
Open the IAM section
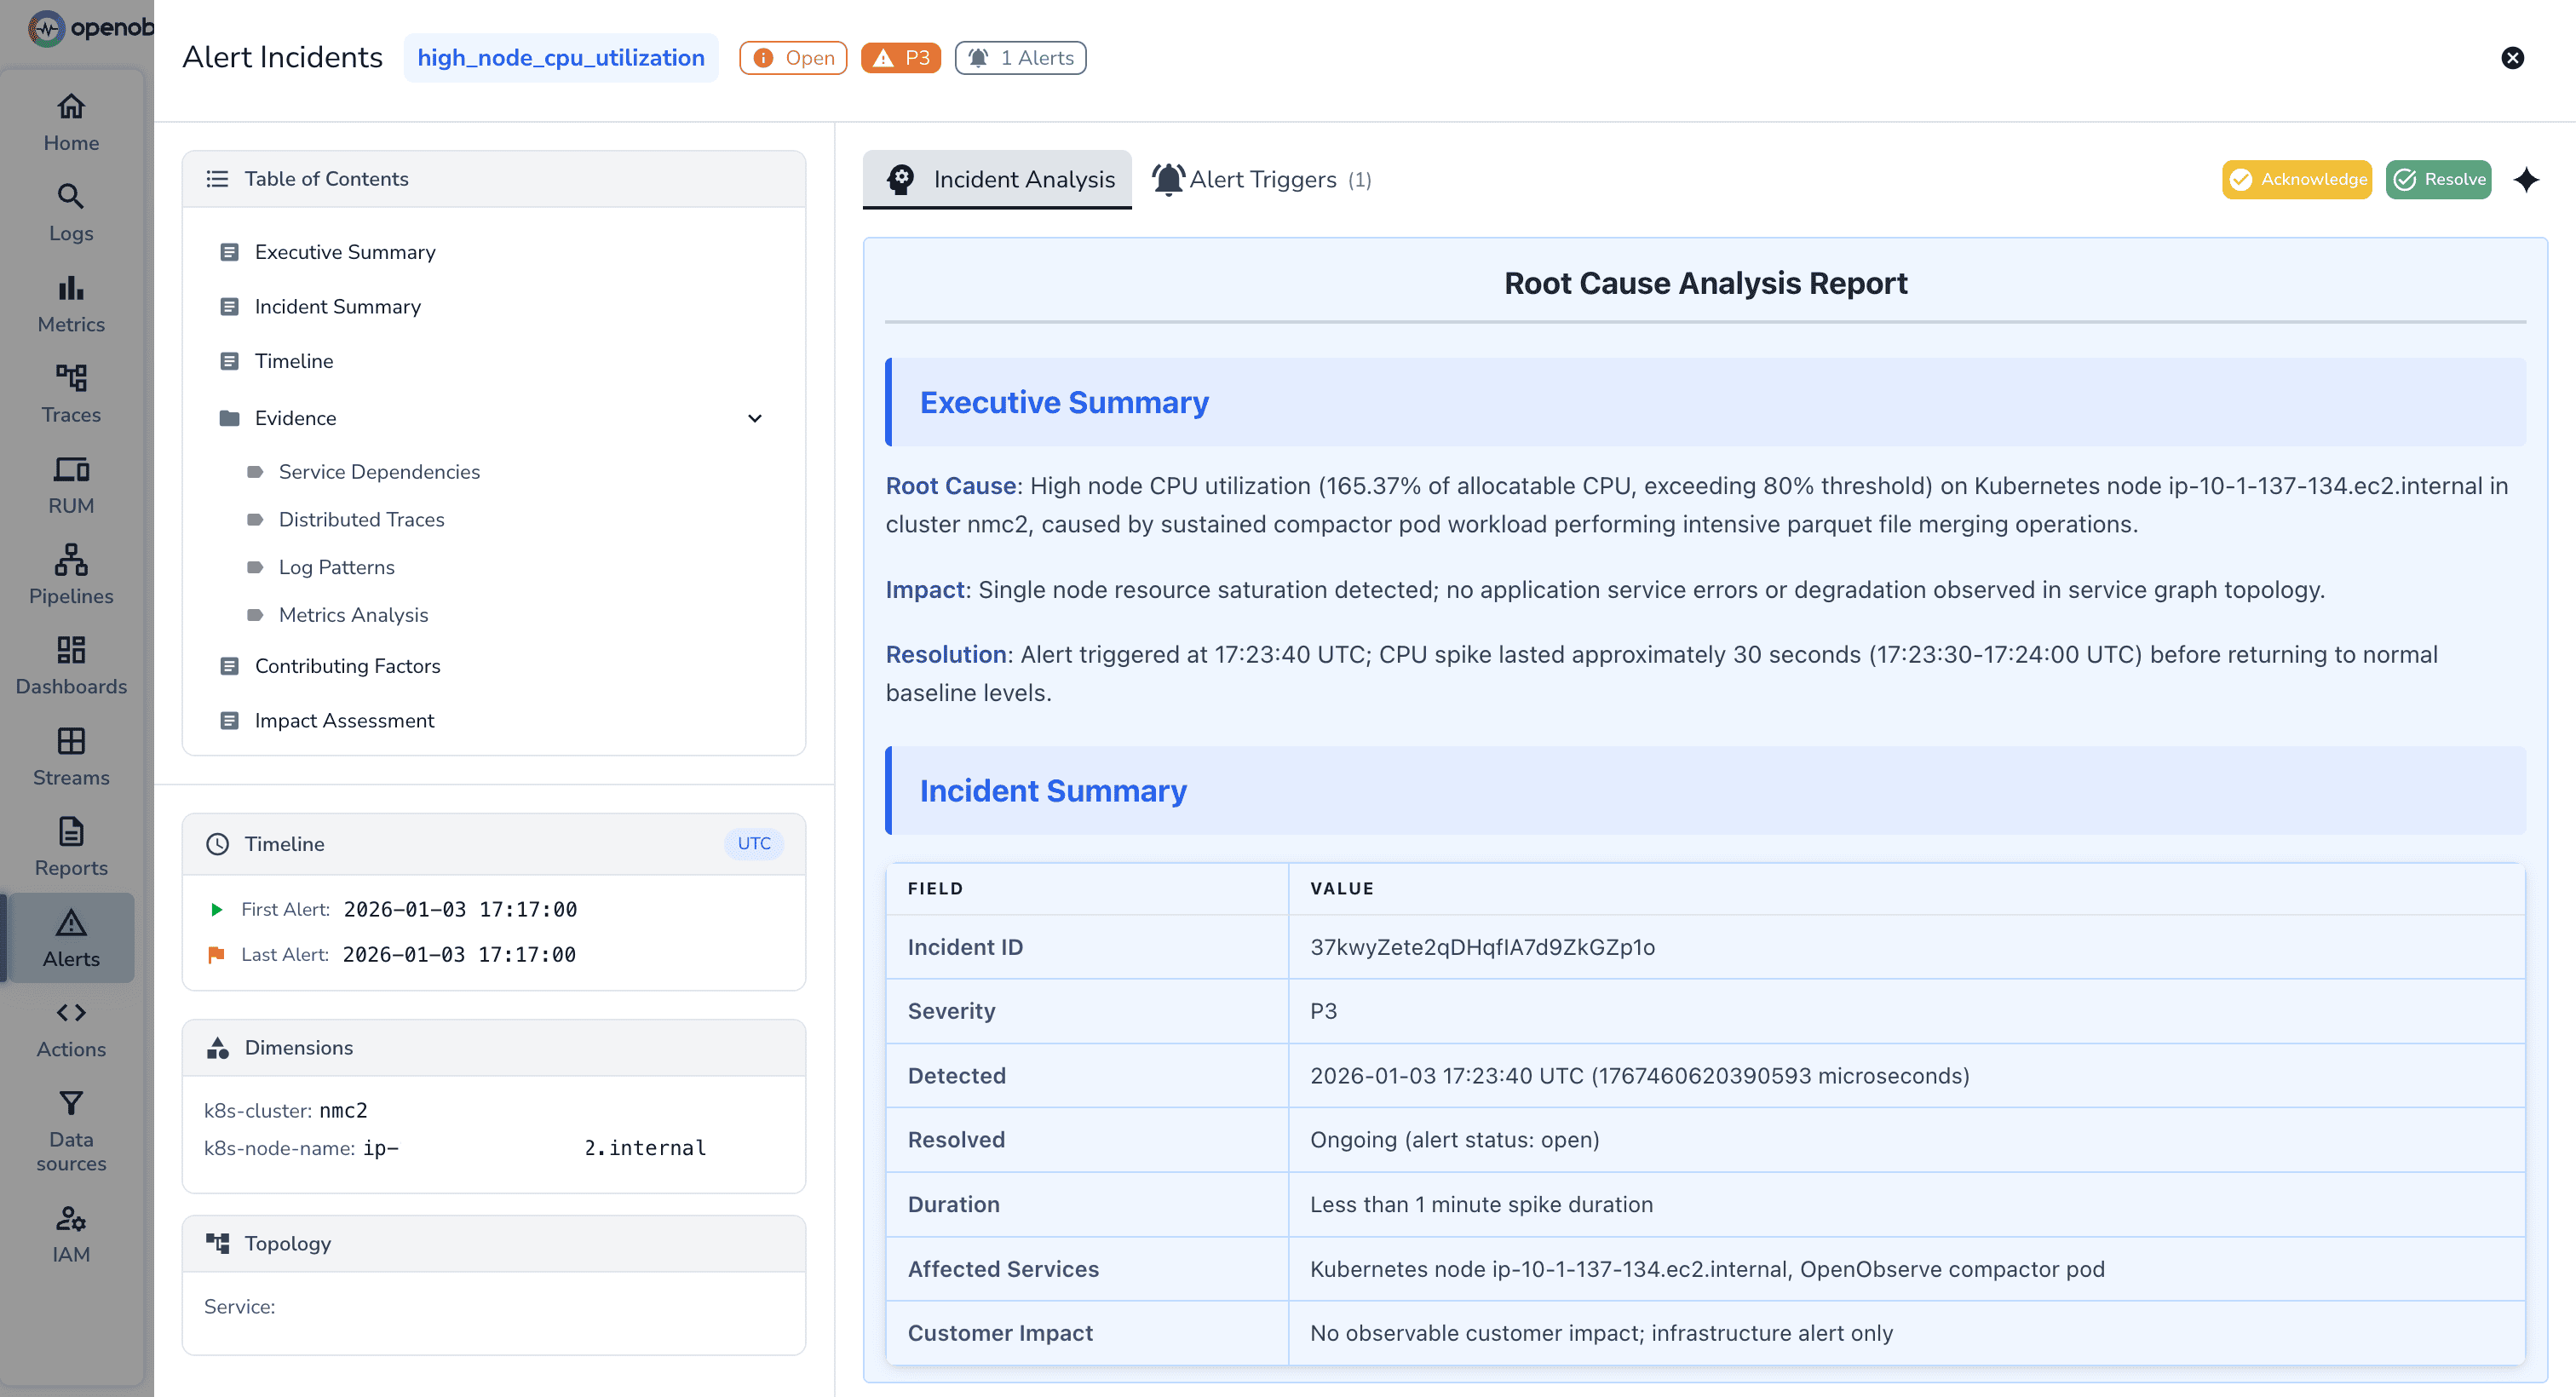point(70,1232)
